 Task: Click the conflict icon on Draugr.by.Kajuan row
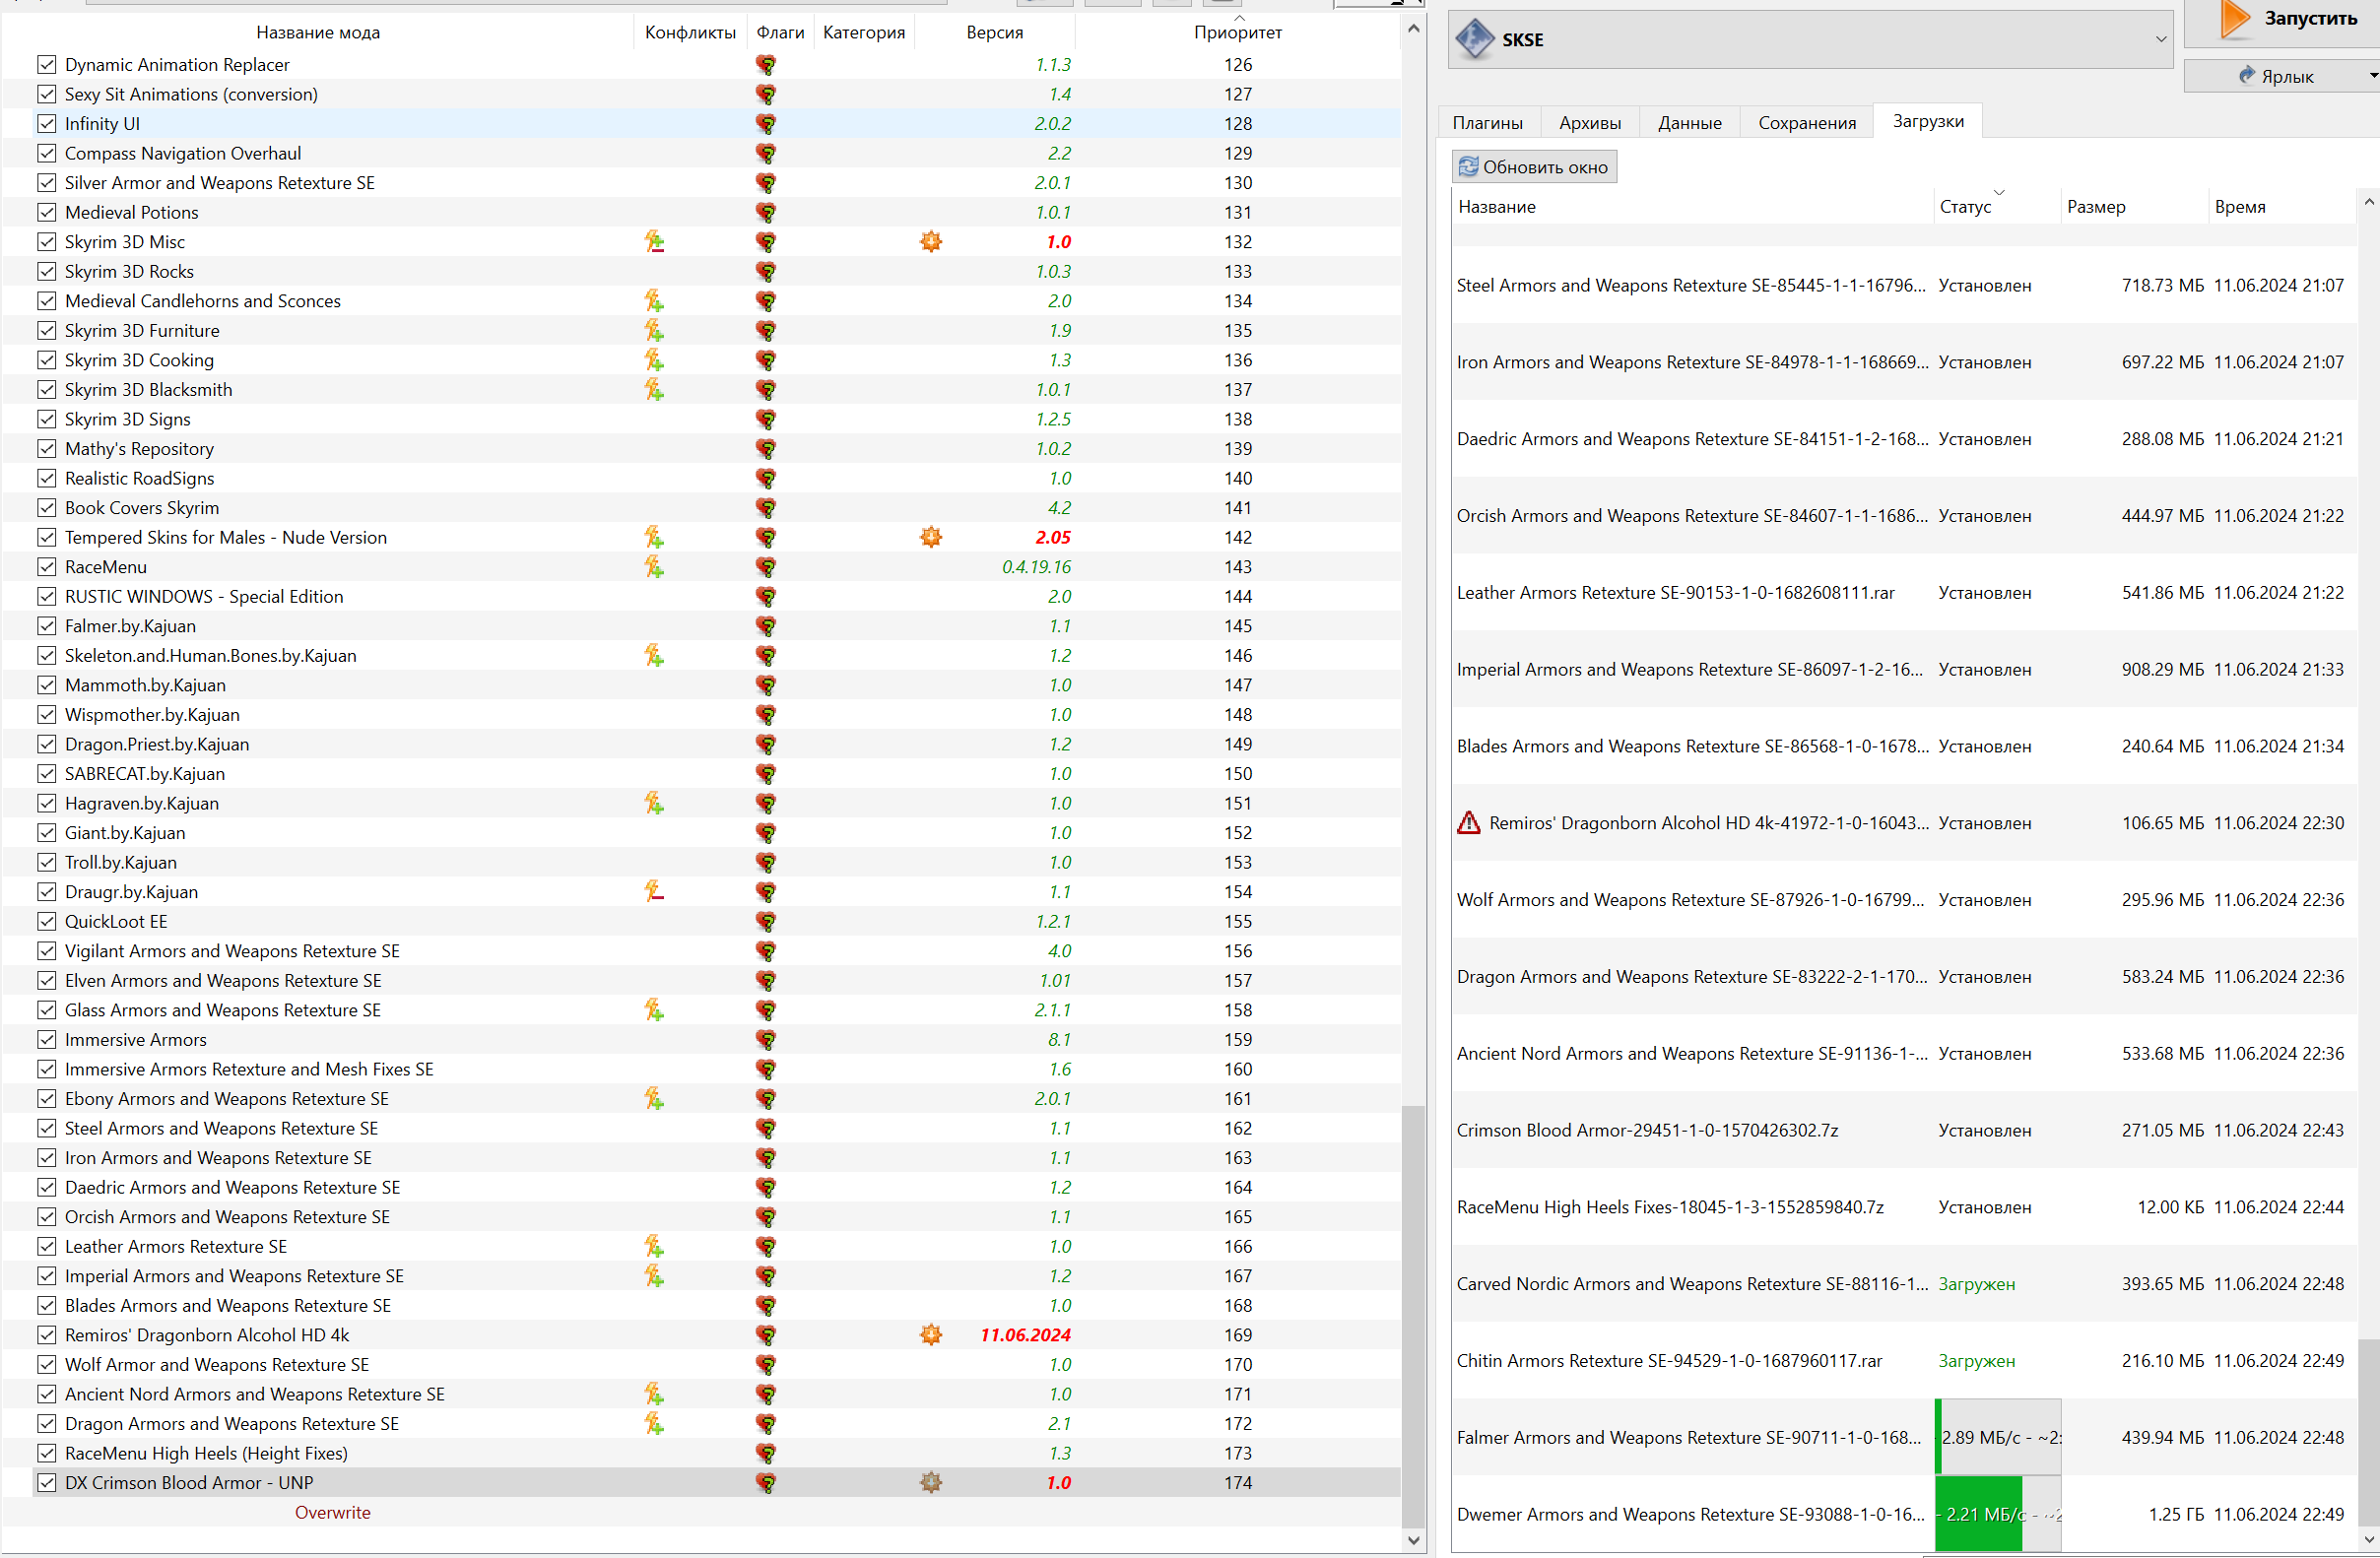(654, 891)
